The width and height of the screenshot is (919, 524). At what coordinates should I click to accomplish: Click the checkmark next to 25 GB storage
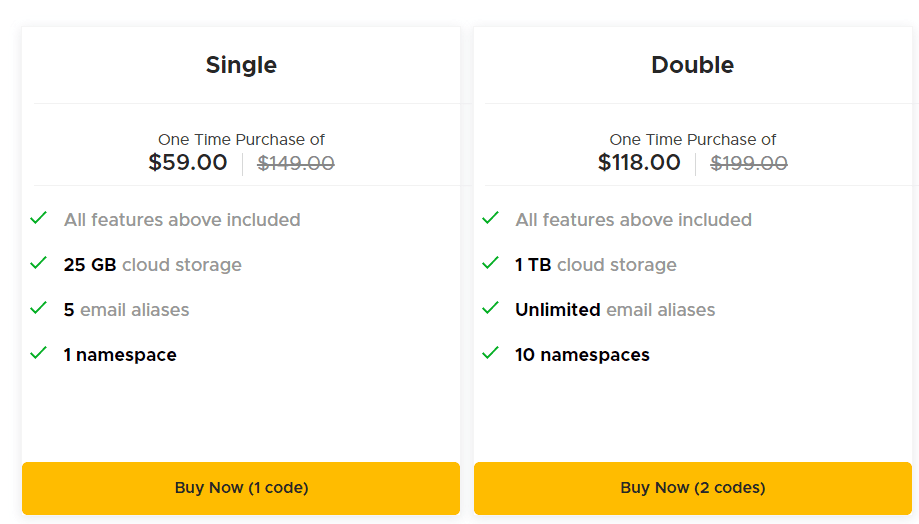39,263
